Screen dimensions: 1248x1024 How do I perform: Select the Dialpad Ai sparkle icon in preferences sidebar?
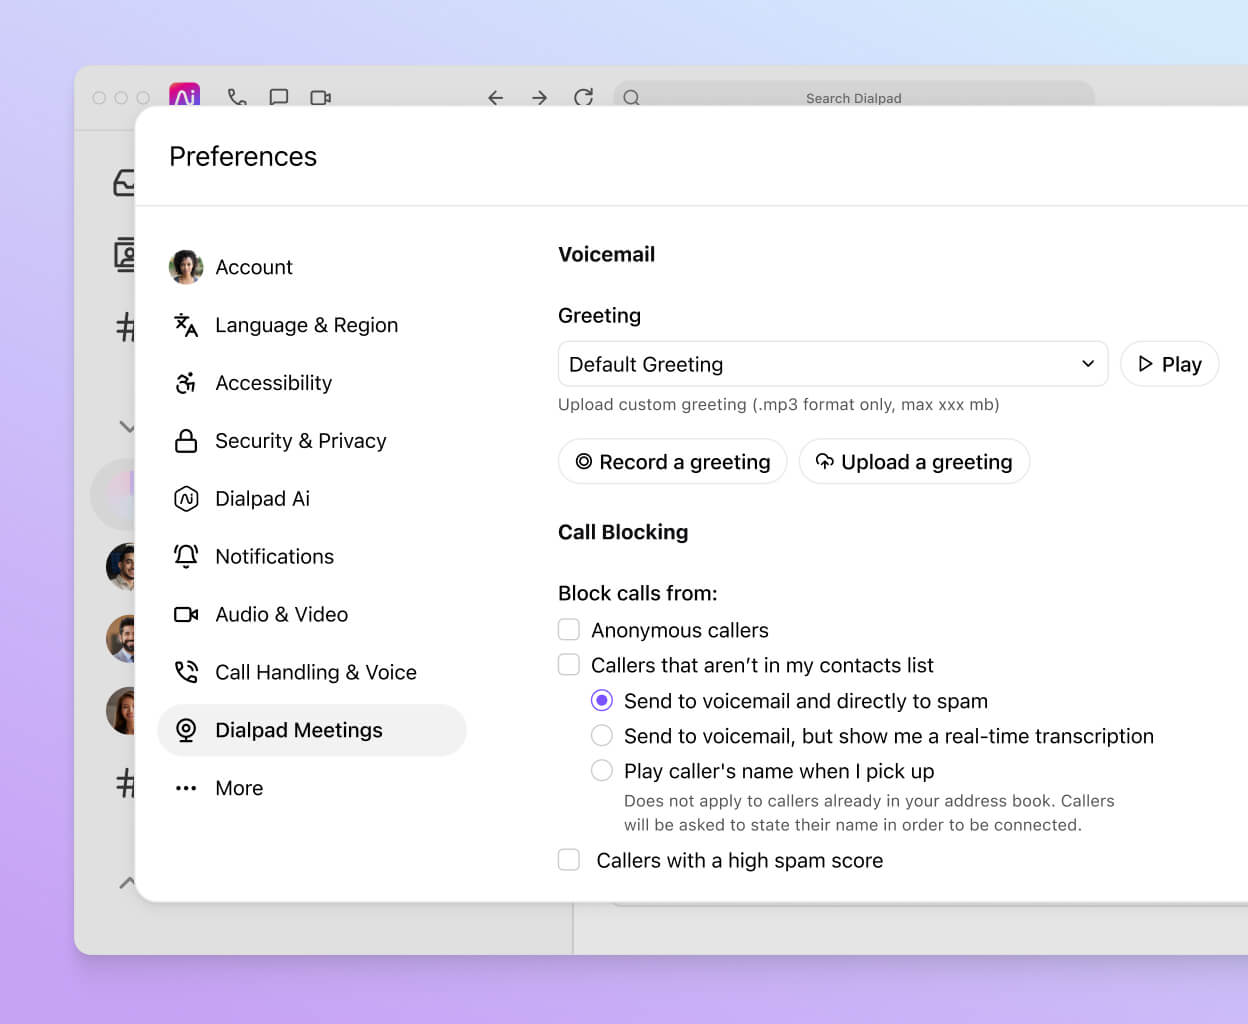coord(186,498)
